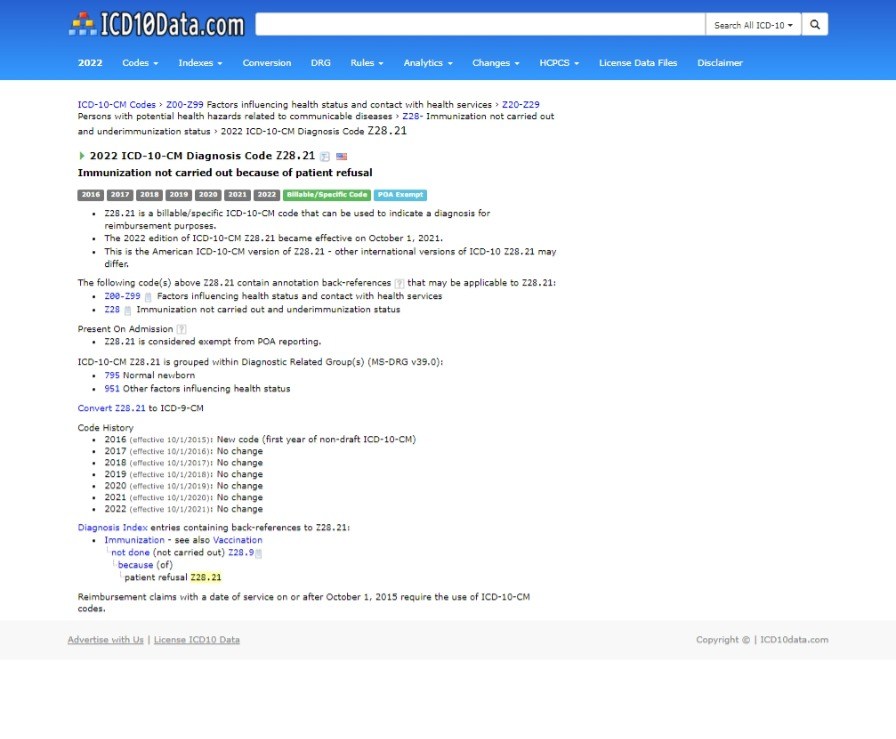Select the 2017 year badge
The height and width of the screenshot is (739, 896).
(x=120, y=195)
